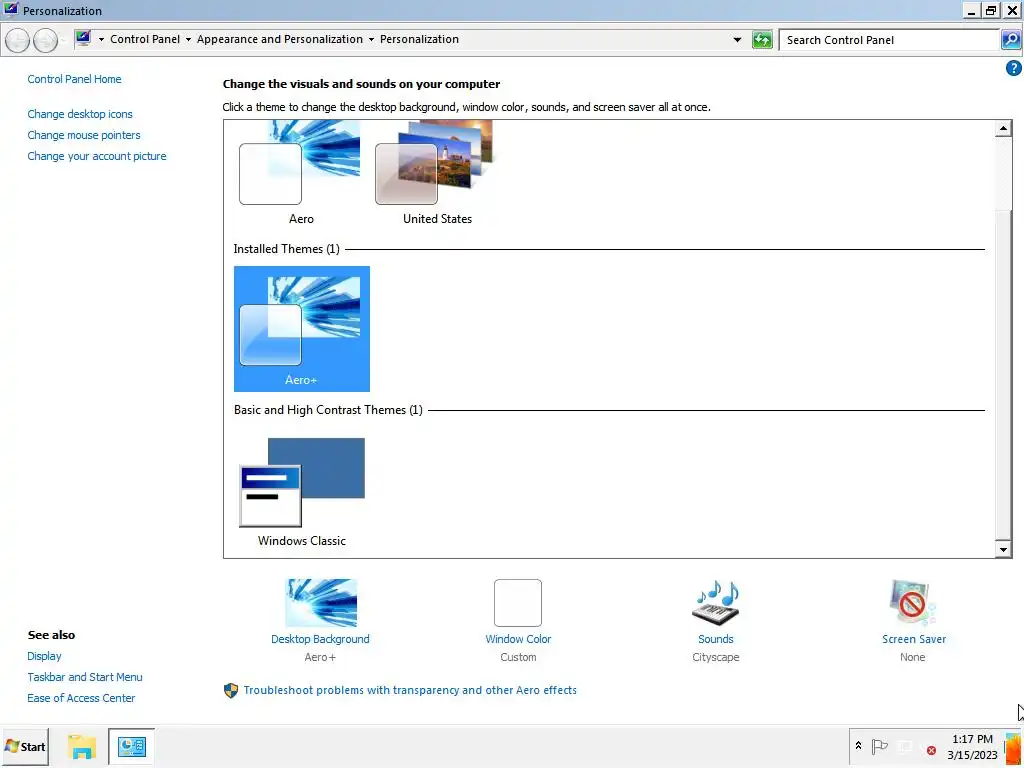This screenshot has width=1024, height=768.
Task: Open the address bar history dropdown
Action: point(737,40)
